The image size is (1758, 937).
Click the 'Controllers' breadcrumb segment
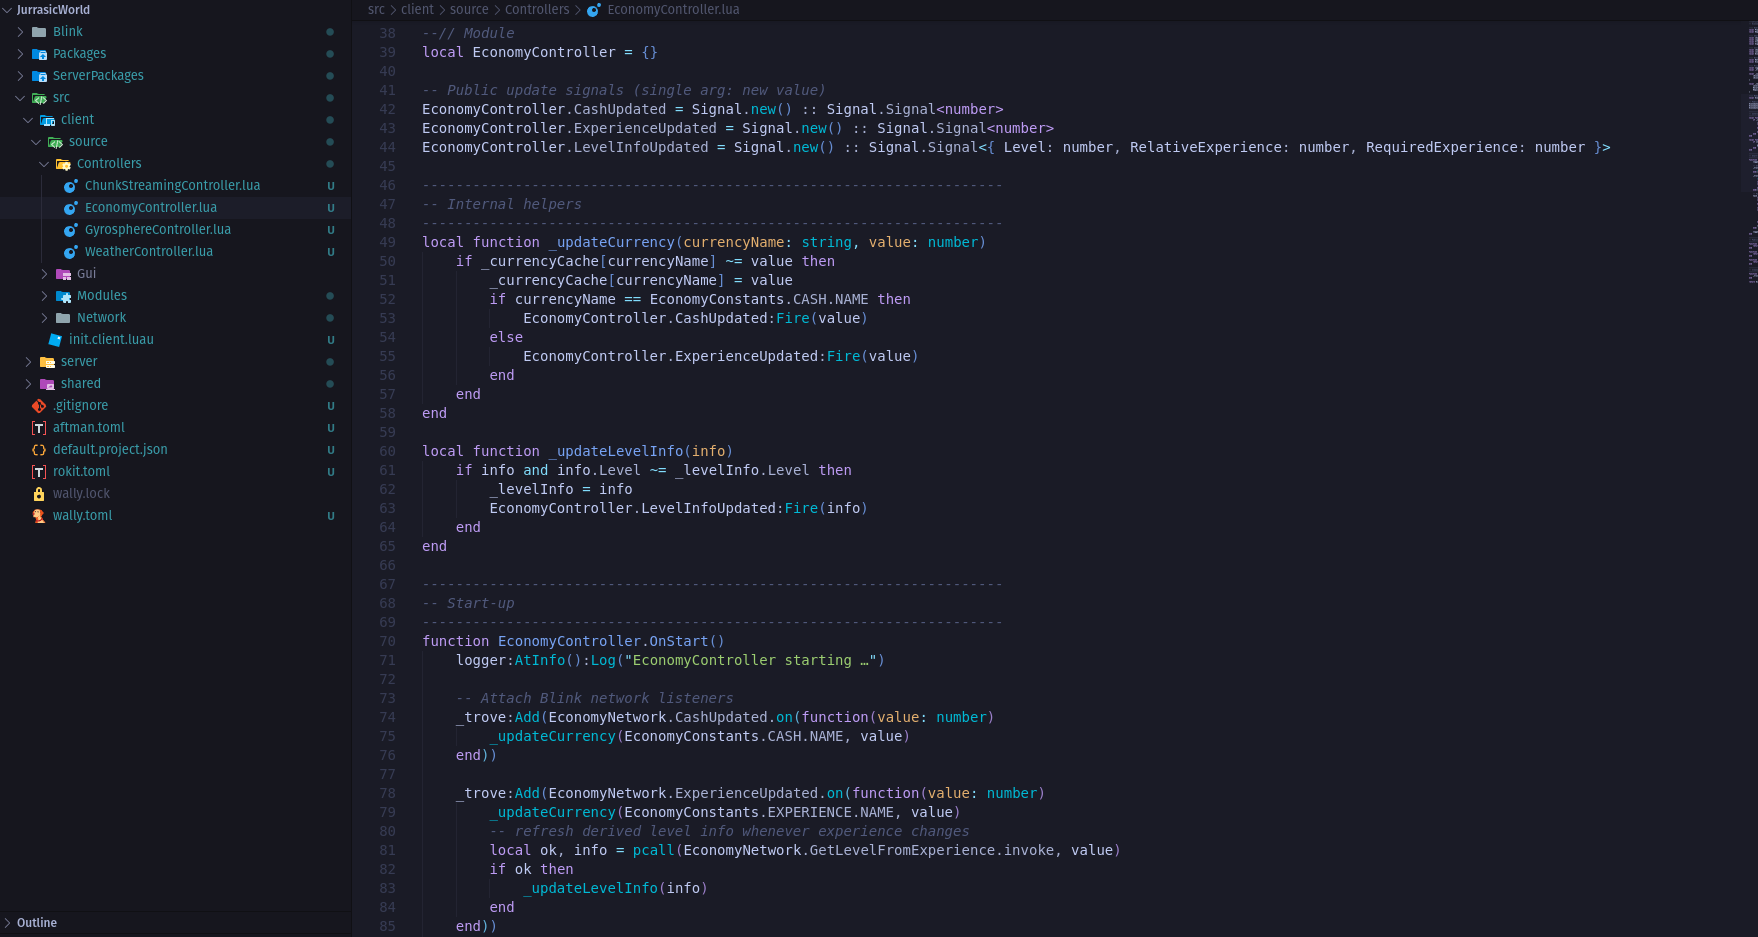536,10
